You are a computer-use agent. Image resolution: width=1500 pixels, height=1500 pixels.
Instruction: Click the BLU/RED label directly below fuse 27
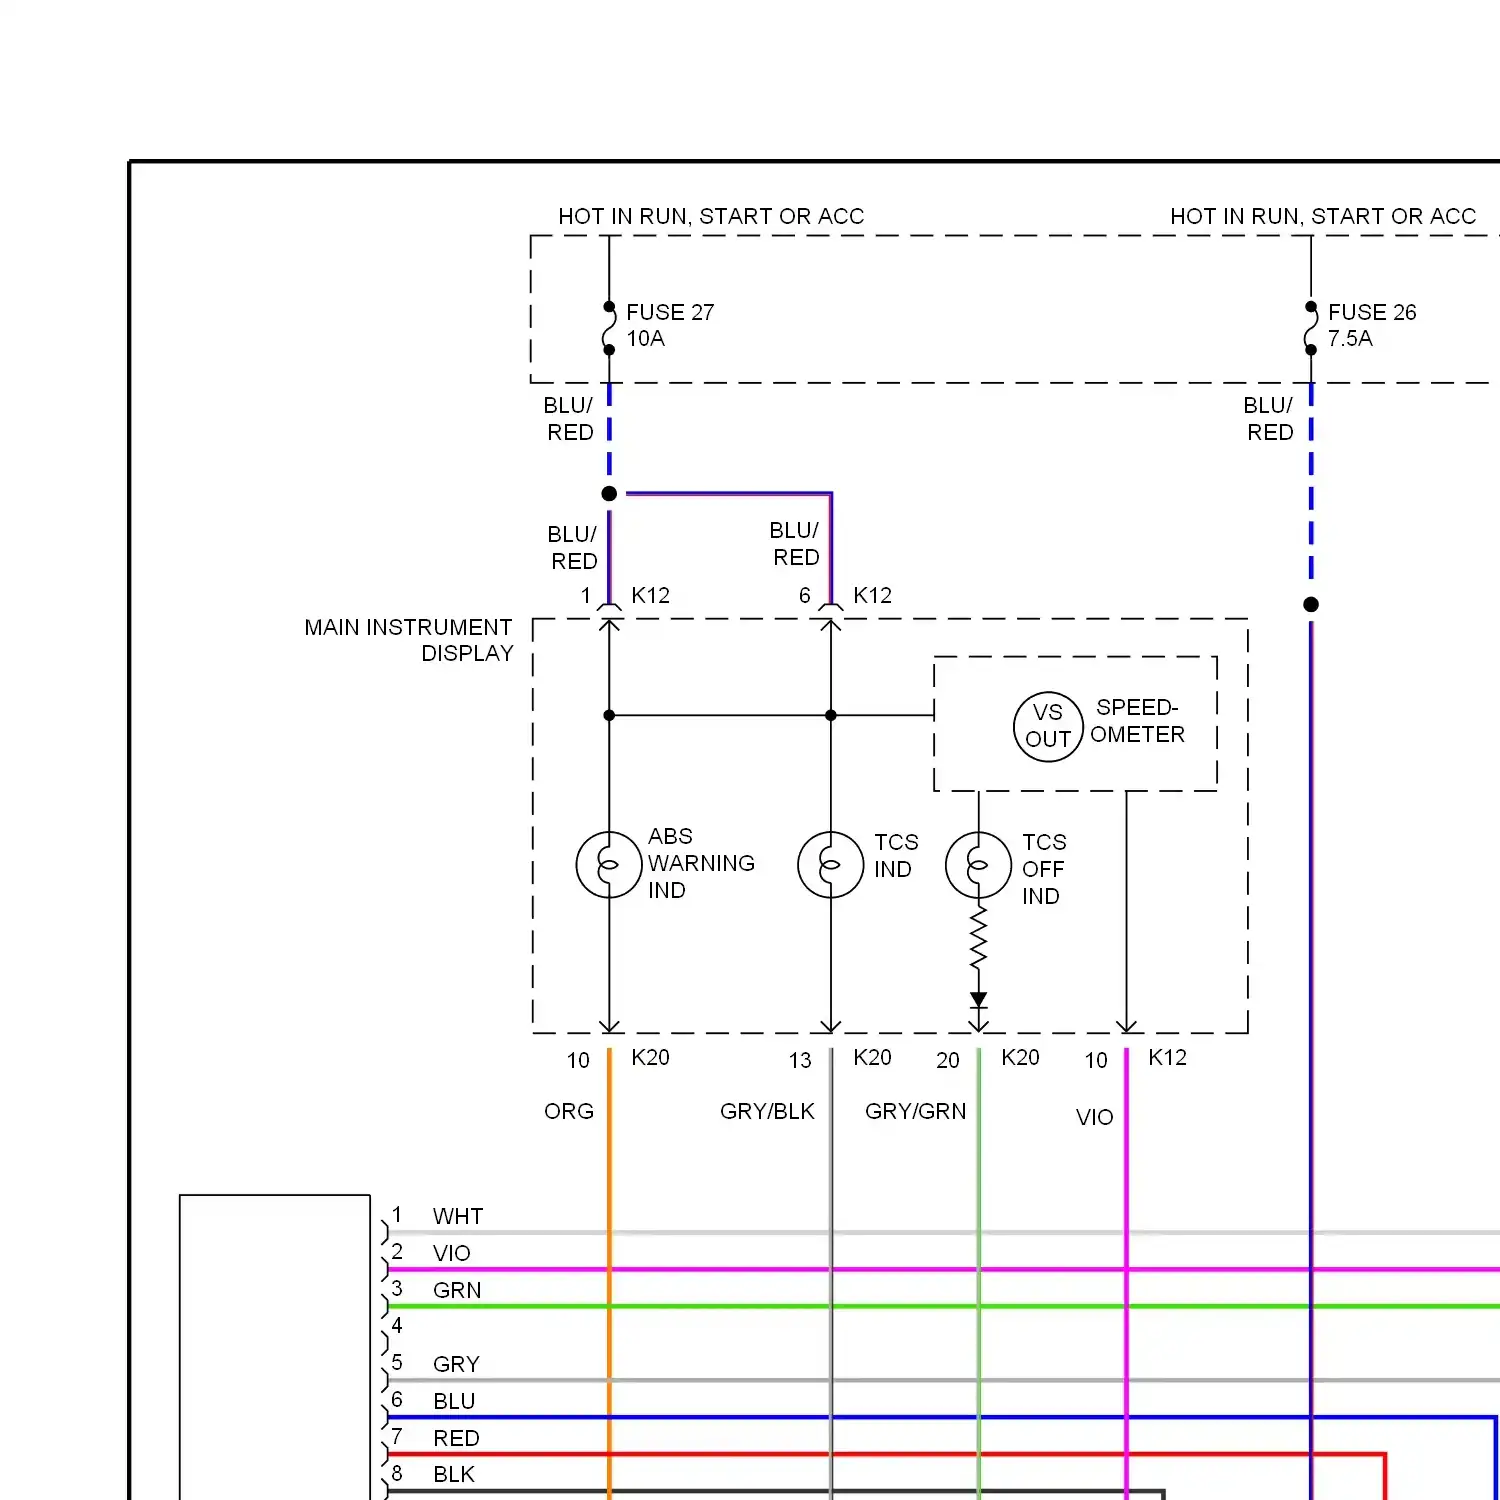[x=569, y=418]
